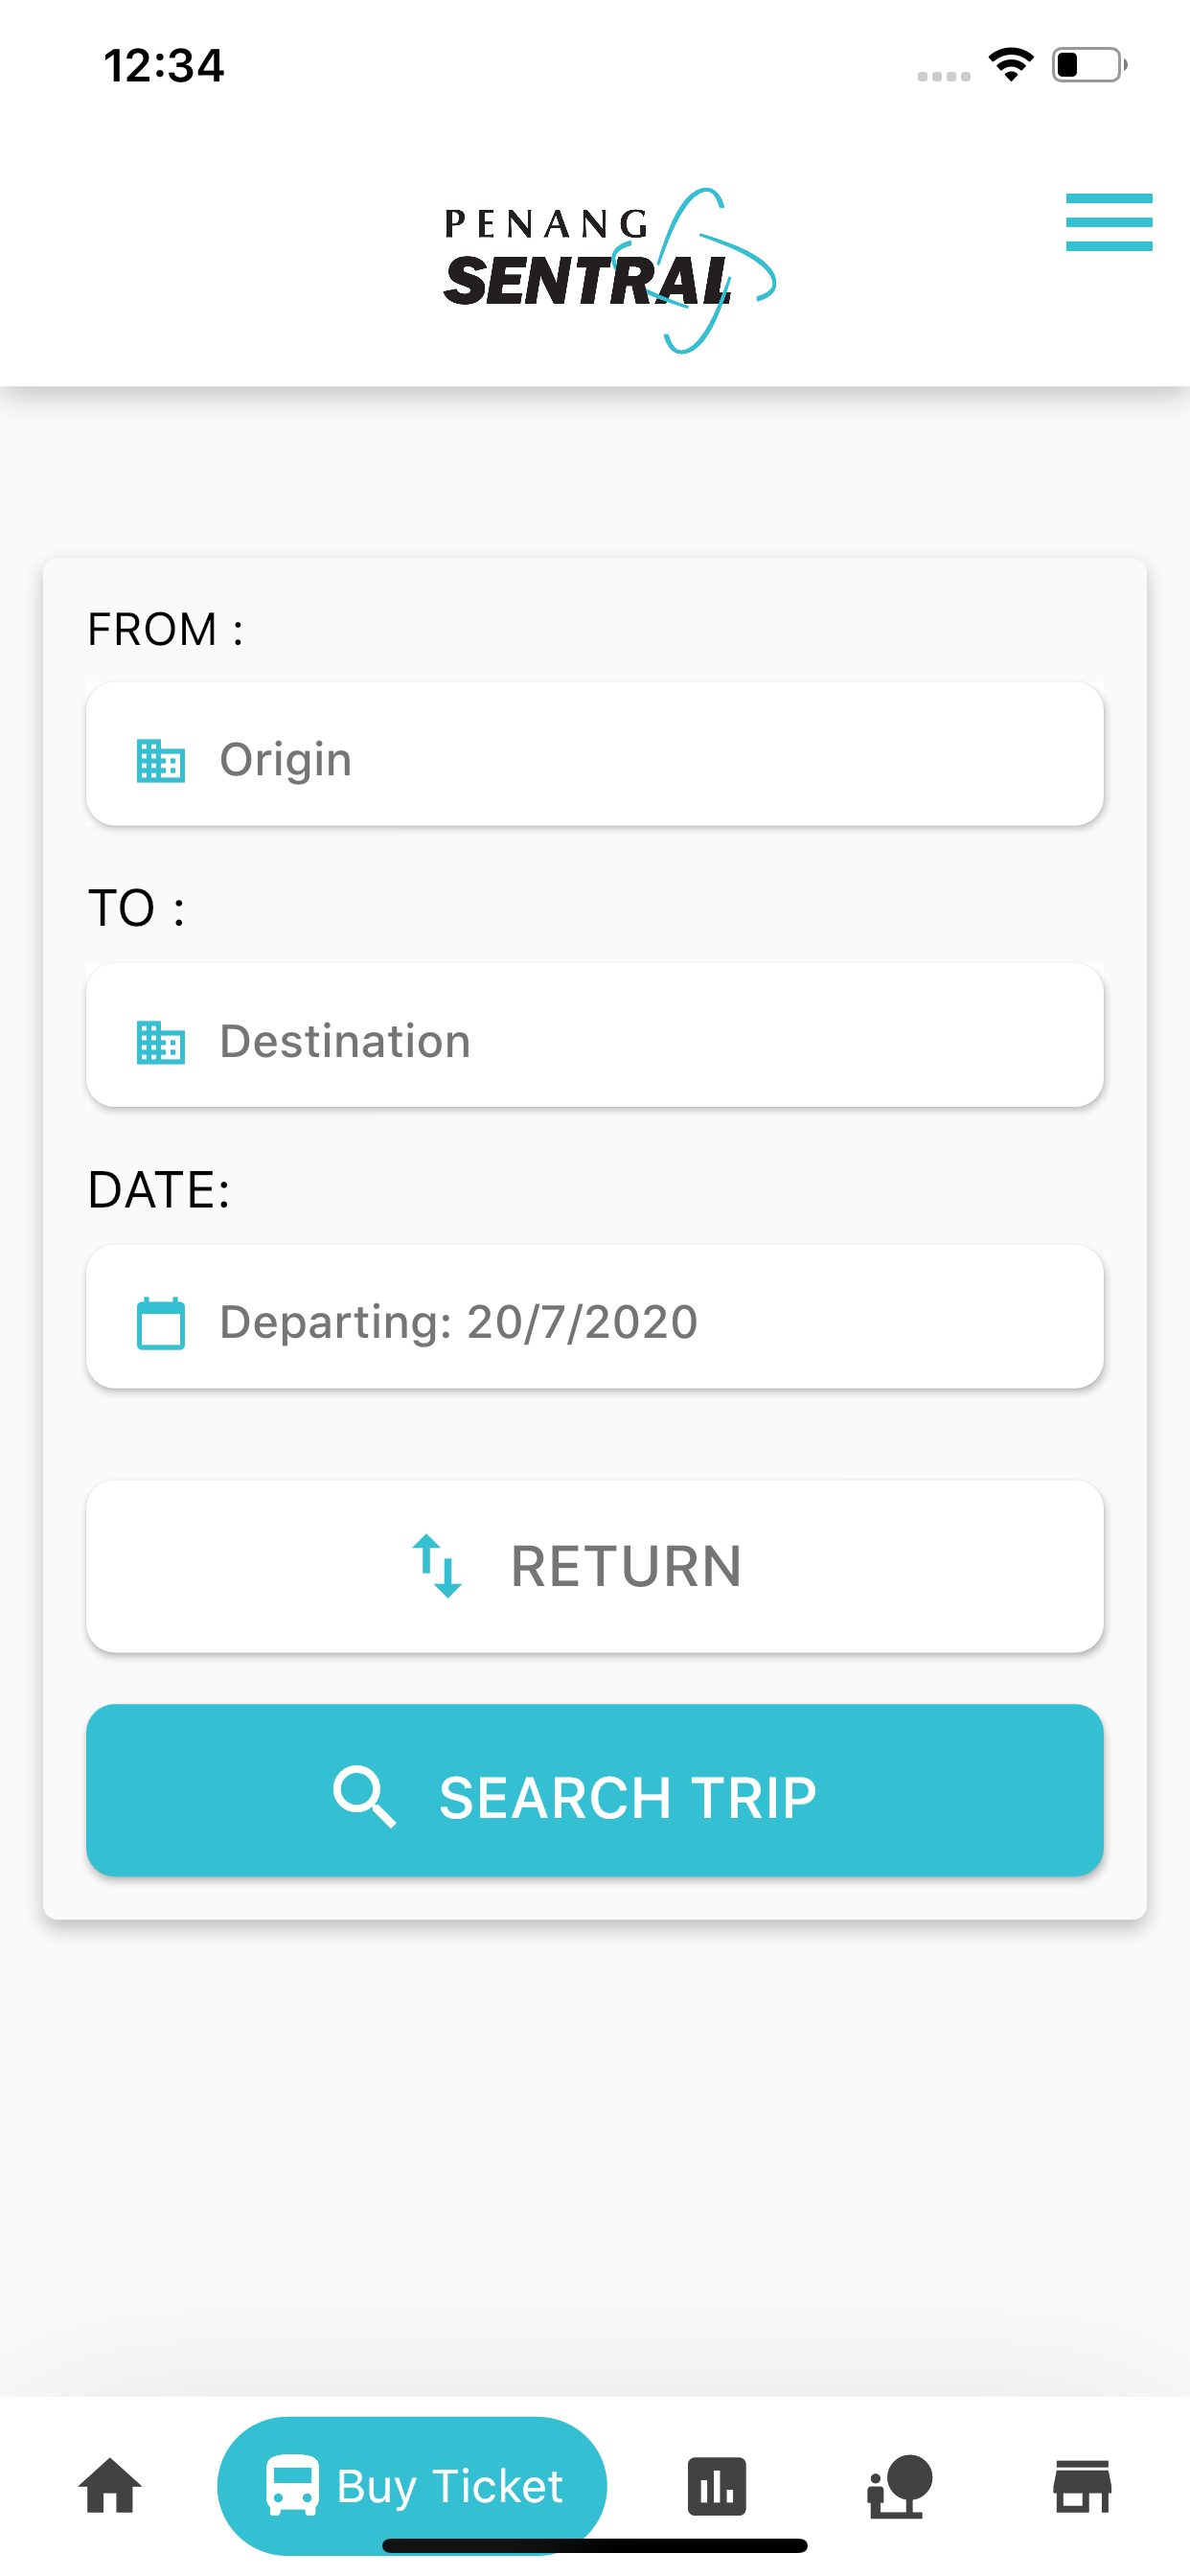Tap the bus icon in Buy Ticket
1190x2576 pixels.
[x=292, y=2485]
